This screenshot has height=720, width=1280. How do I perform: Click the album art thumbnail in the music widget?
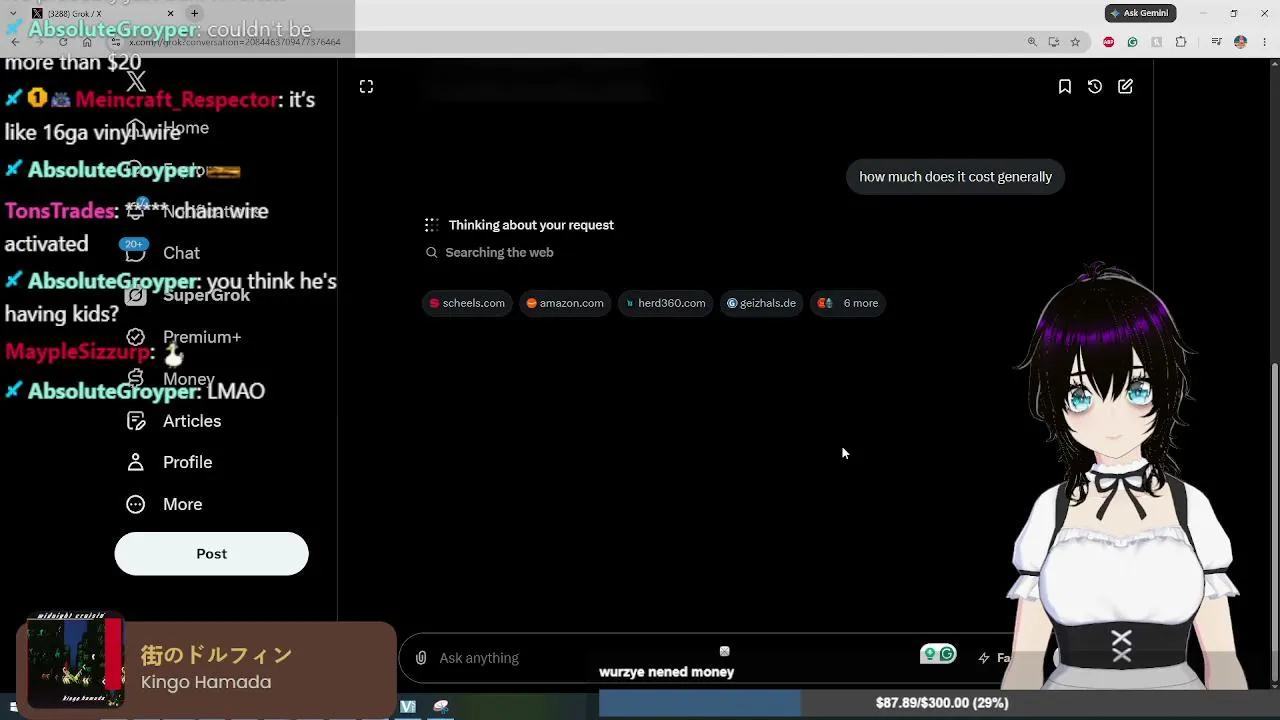[x=74, y=661]
